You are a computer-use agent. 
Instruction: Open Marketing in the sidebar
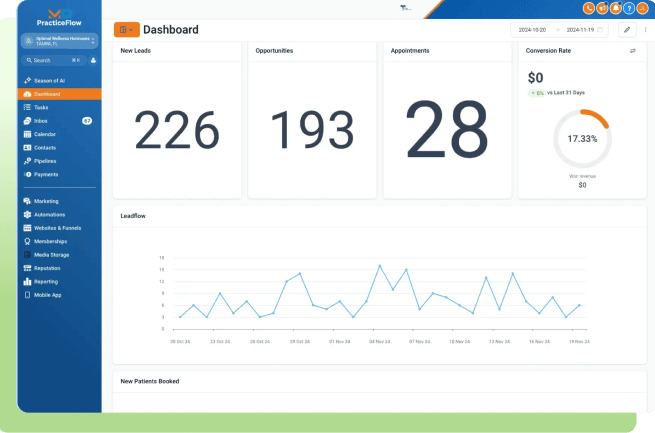59,201
